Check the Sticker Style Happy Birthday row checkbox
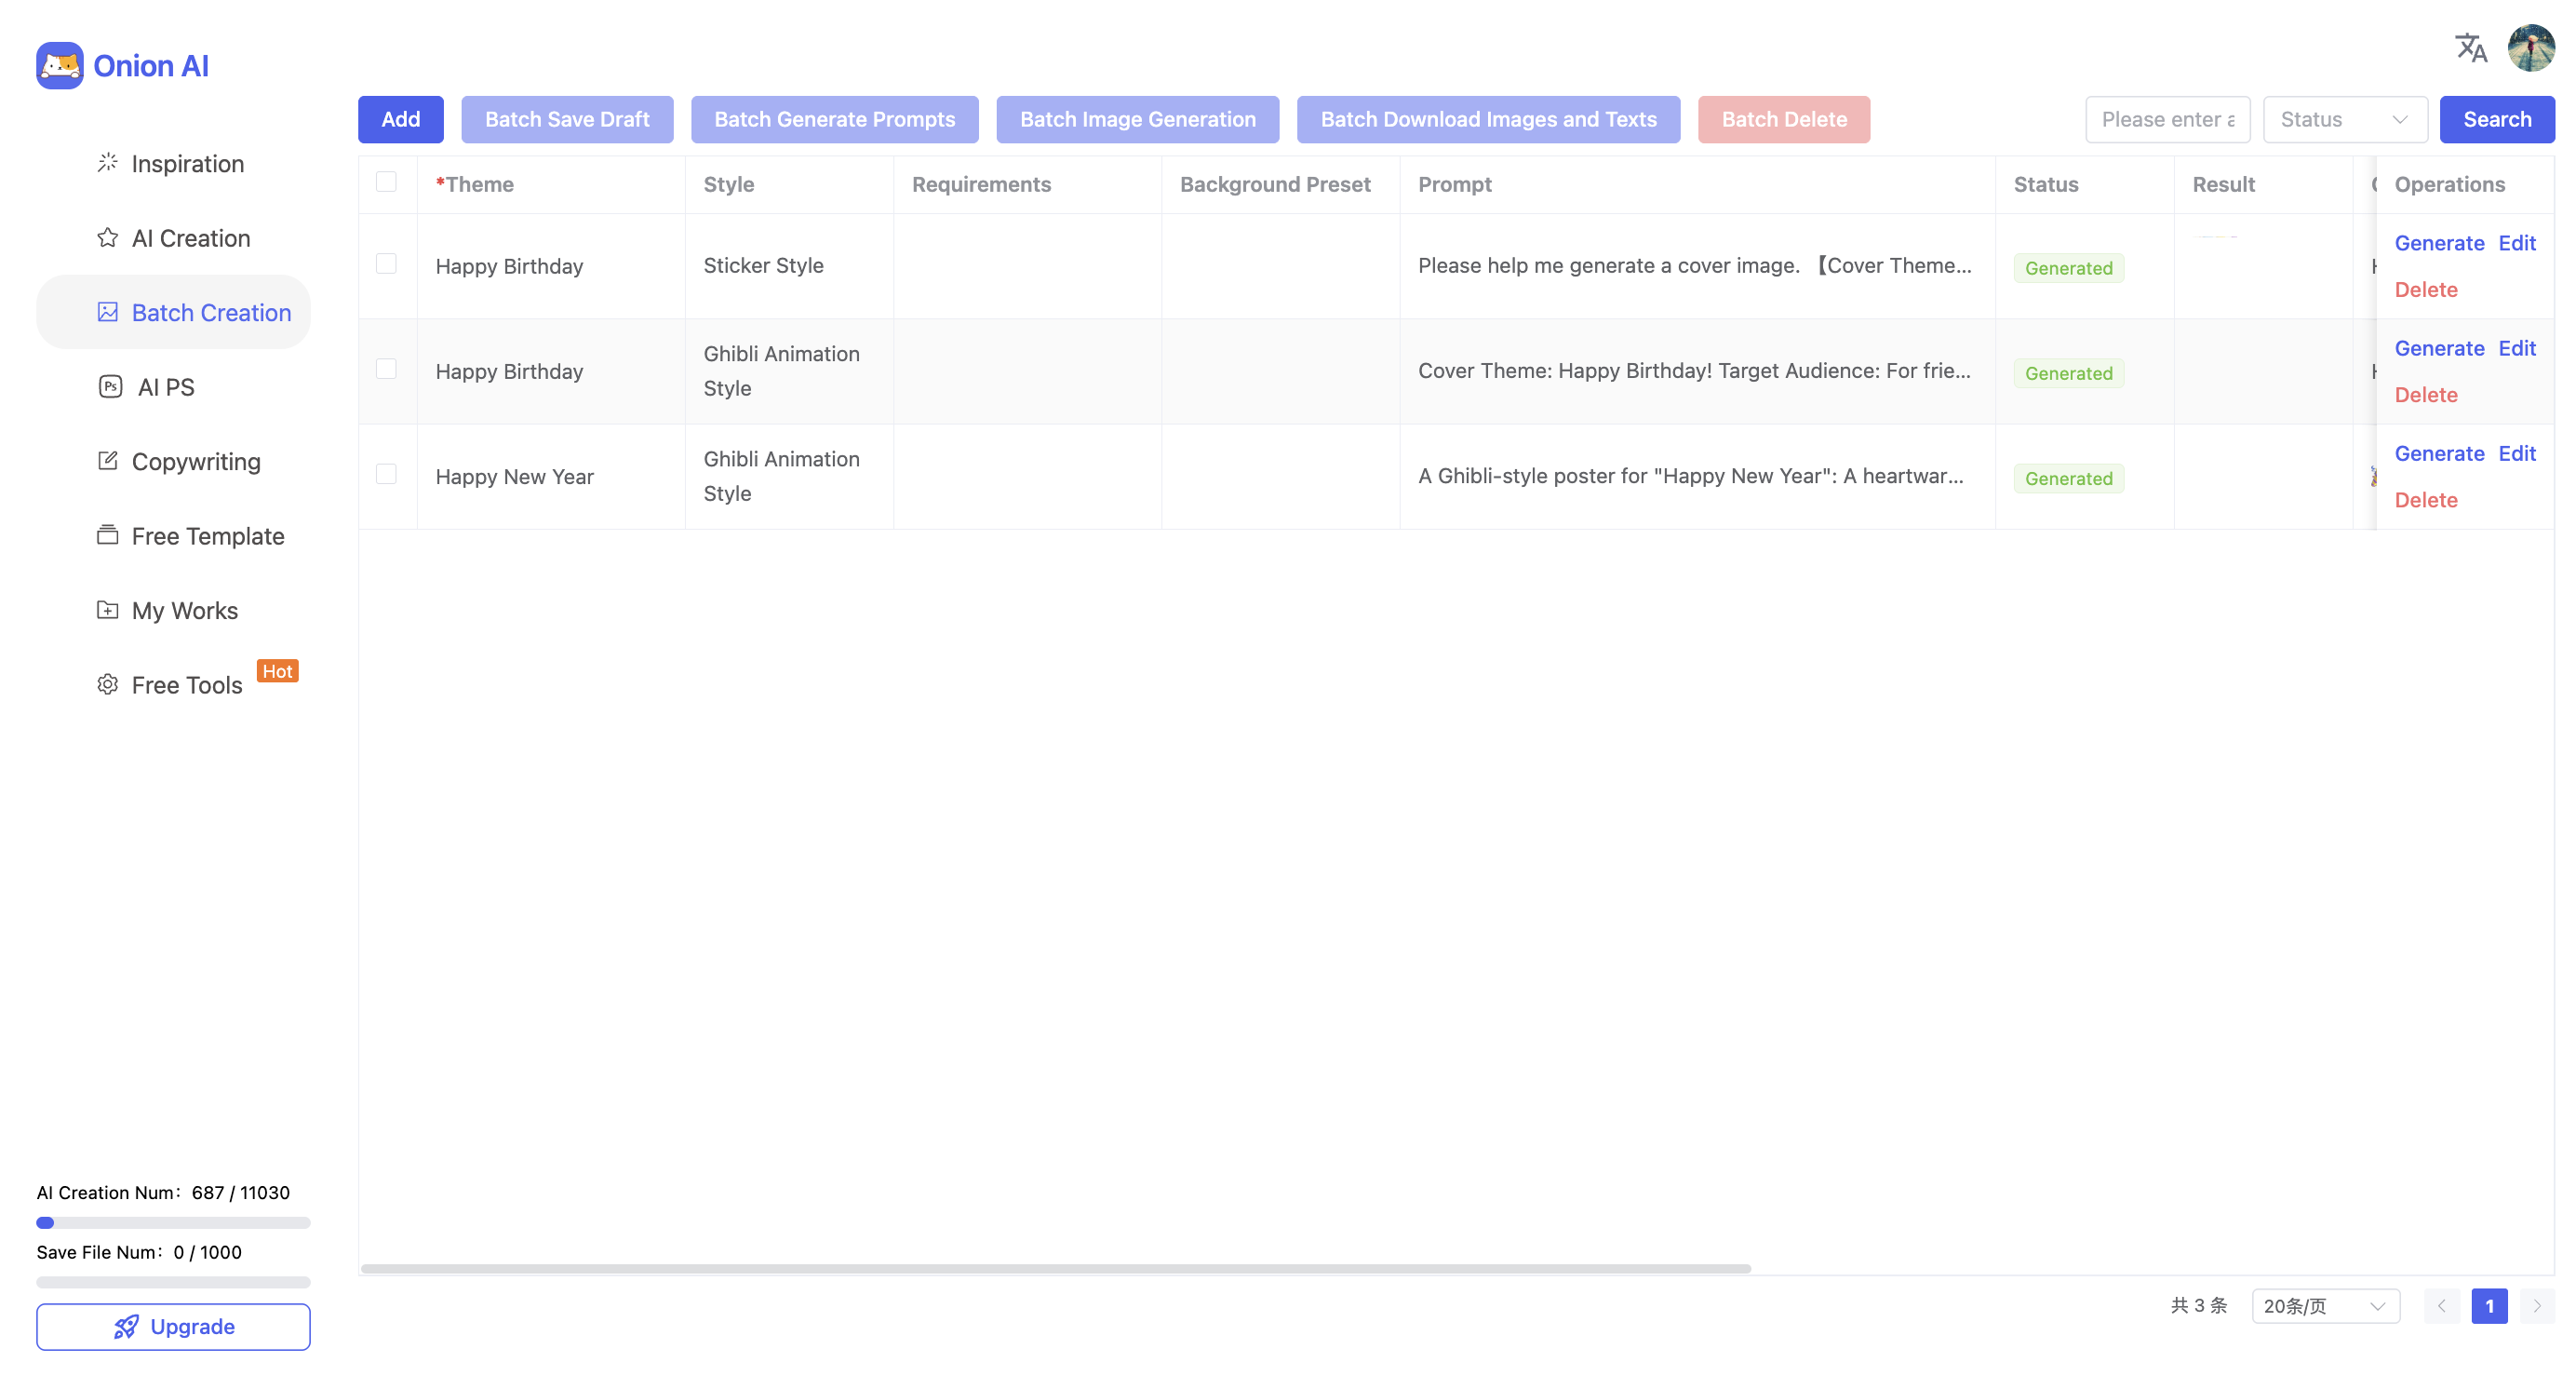 point(386,264)
